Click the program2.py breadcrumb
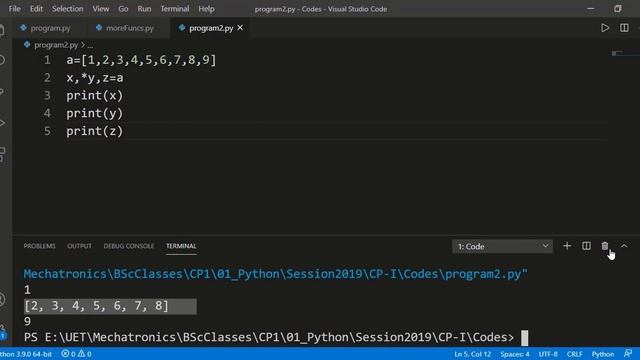The width and height of the screenshot is (640, 360). (56, 45)
